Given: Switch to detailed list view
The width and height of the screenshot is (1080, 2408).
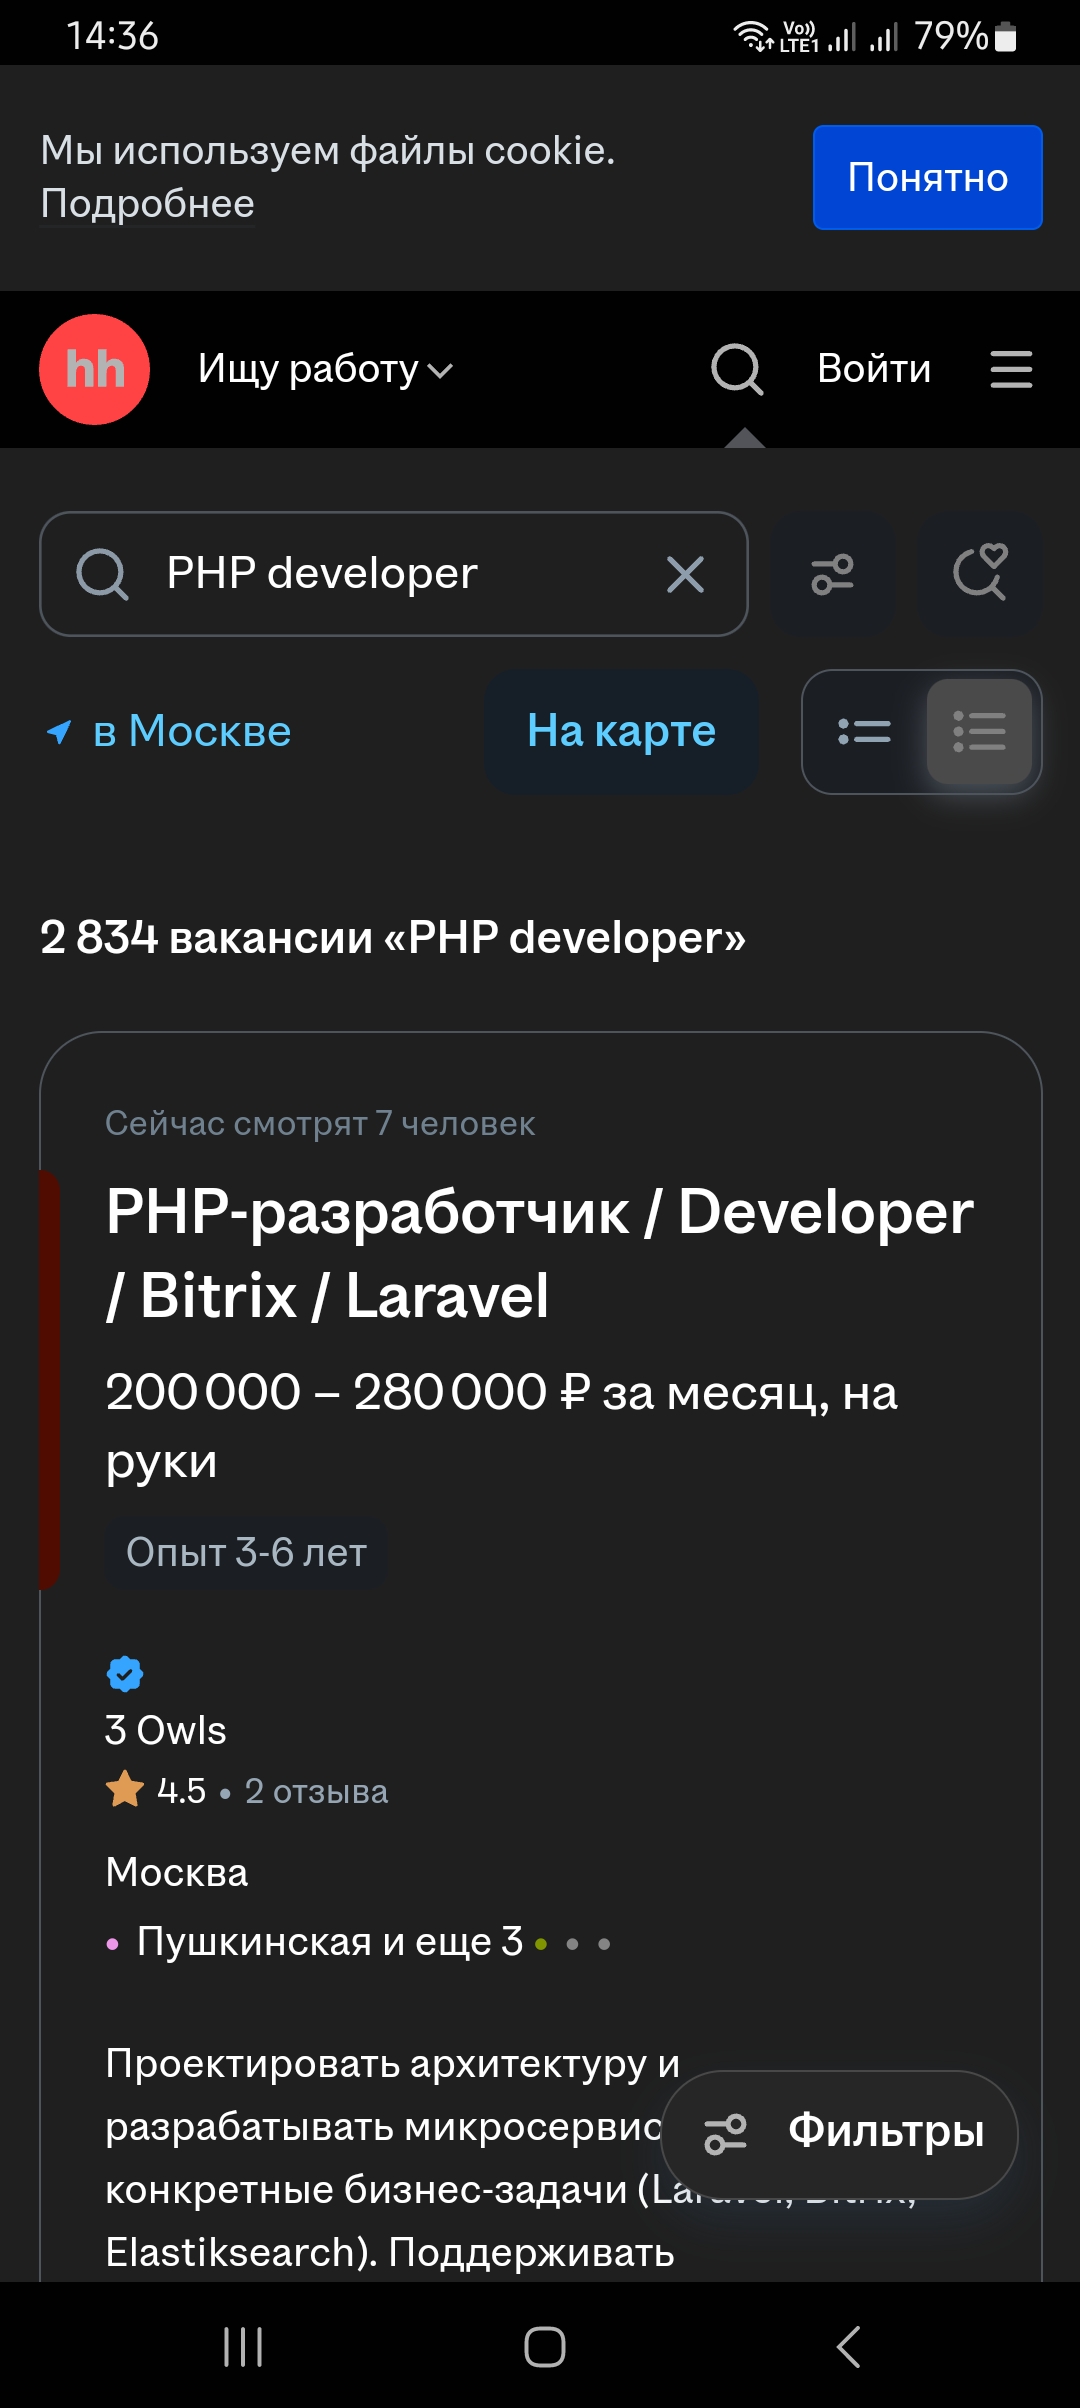Looking at the screenshot, I should pos(979,732).
